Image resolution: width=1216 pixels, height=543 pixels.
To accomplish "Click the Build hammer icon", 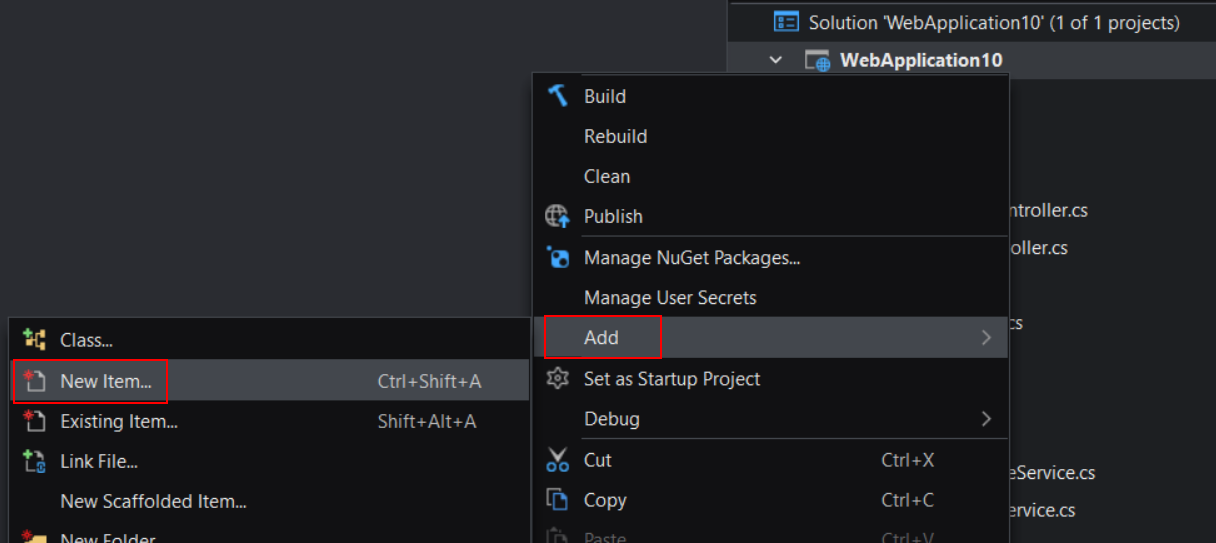I will (x=557, y=96).
